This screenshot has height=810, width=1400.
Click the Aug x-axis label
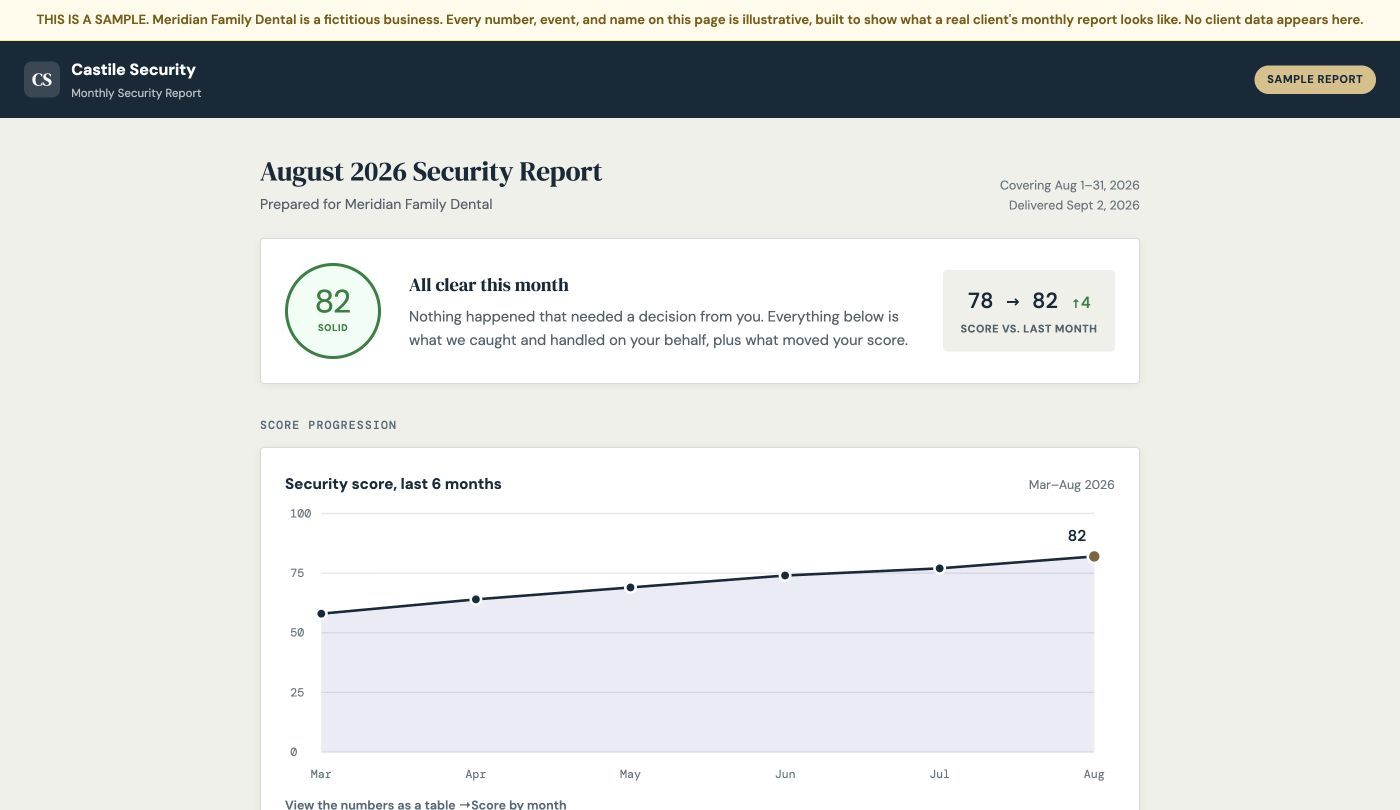click(x=1094, y=774)
